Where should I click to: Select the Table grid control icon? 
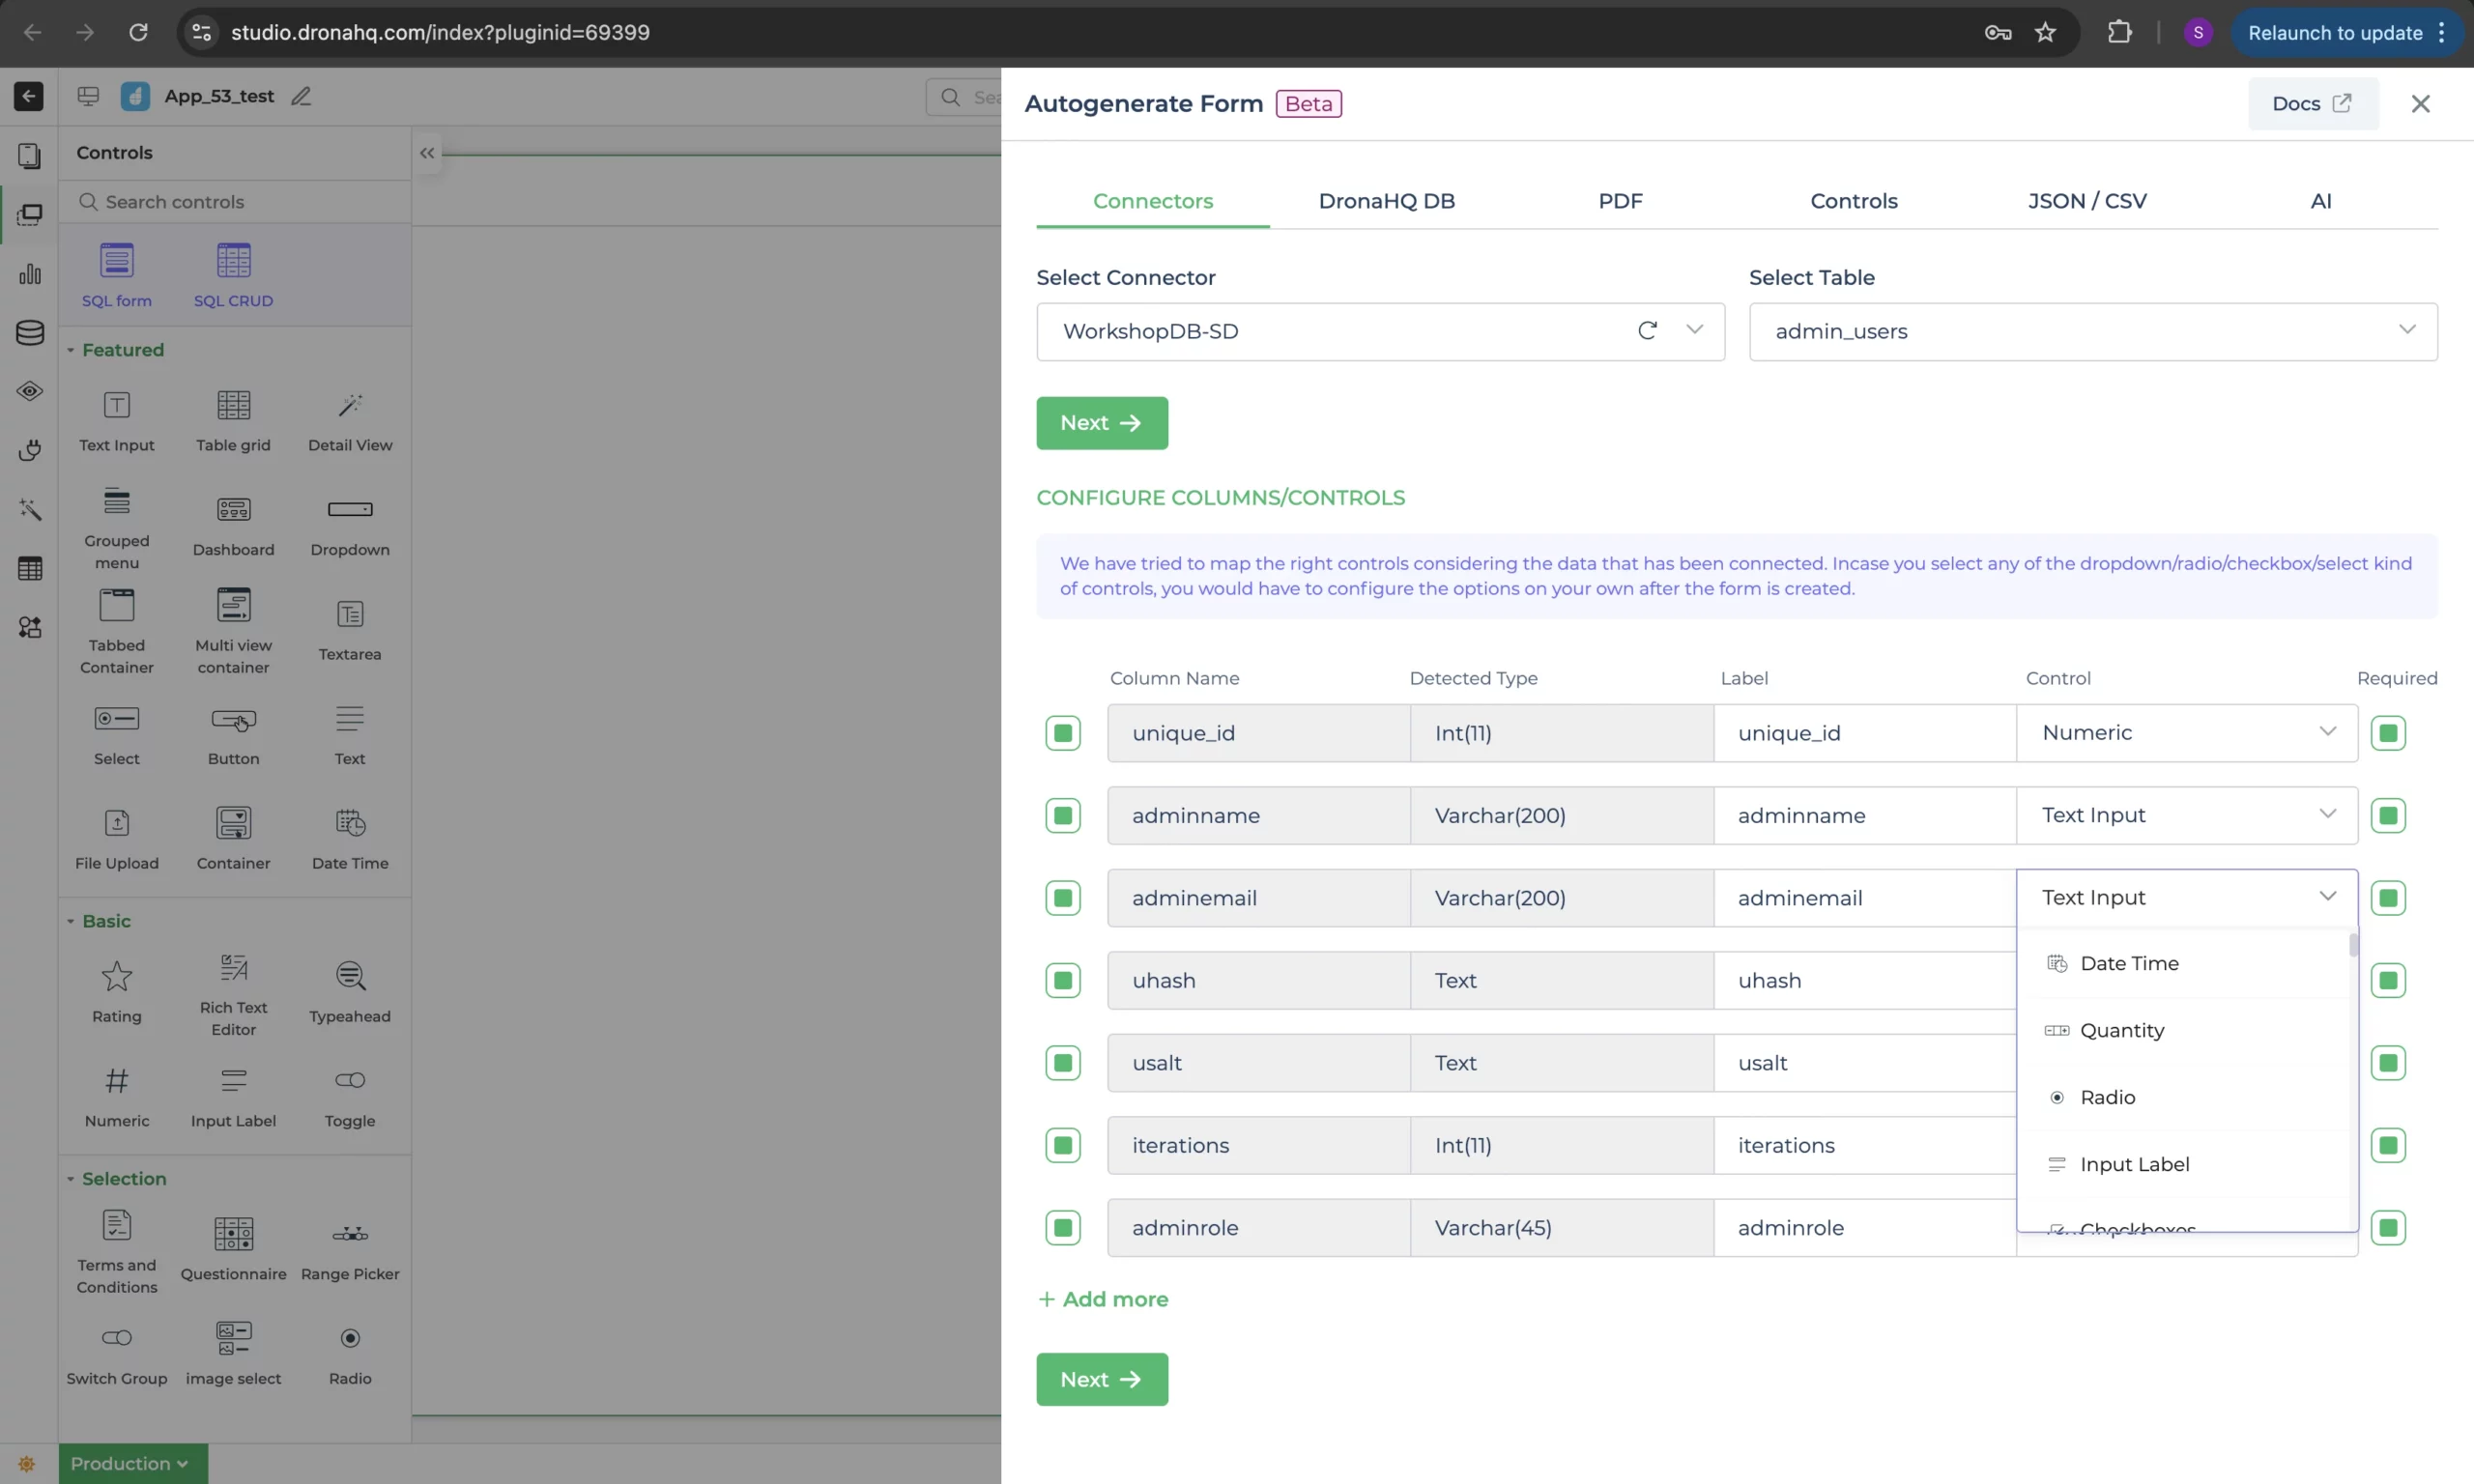coord(233,405)
